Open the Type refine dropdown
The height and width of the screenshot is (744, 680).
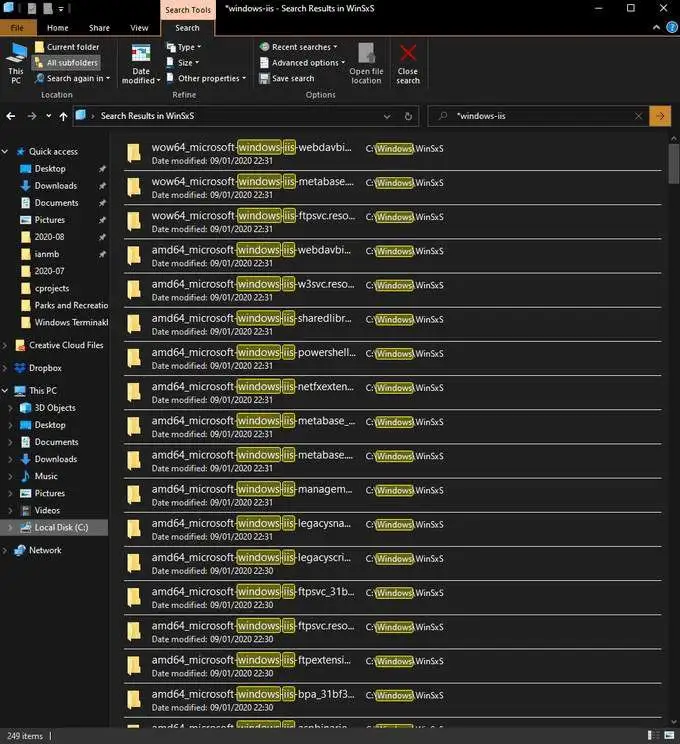184,47
